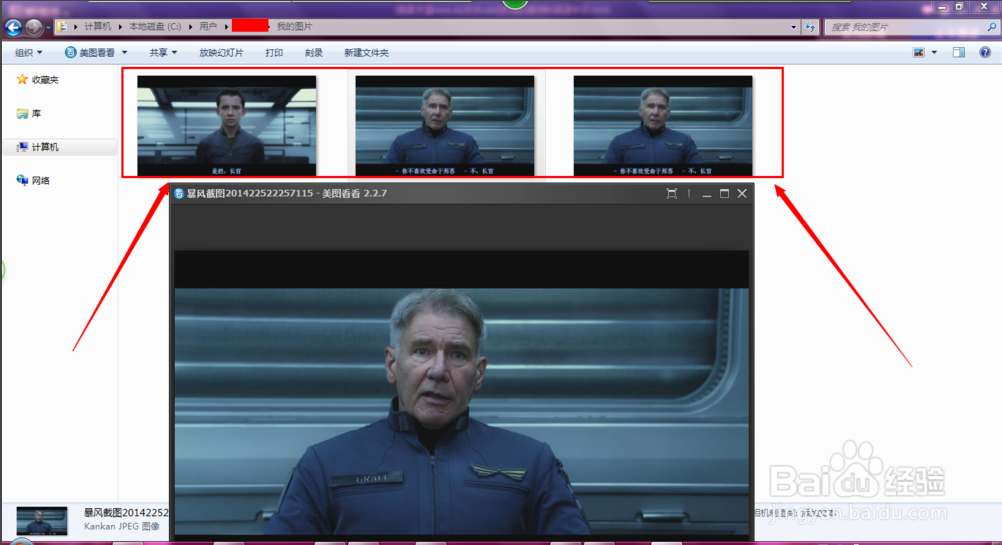Image resolution: width=1002 pixels, height=545 pixels.
Task: Click the 美图看看 app icon in viewer title
Action: pyautogui.click(x=179, y=194)
